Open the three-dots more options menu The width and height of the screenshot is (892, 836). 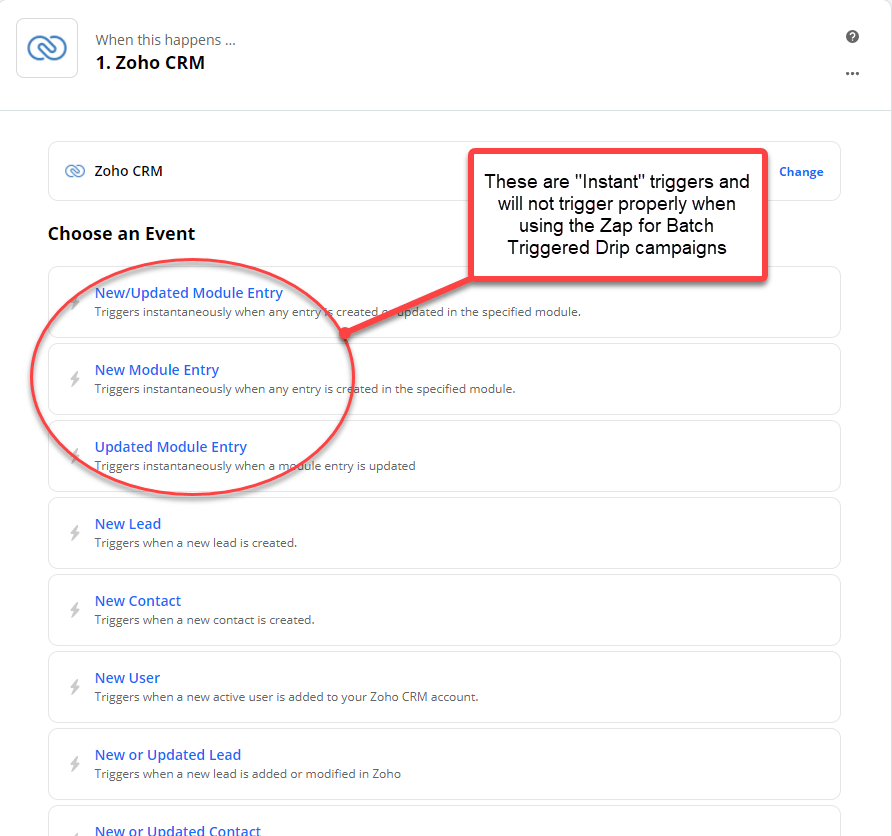click(852, 73)
